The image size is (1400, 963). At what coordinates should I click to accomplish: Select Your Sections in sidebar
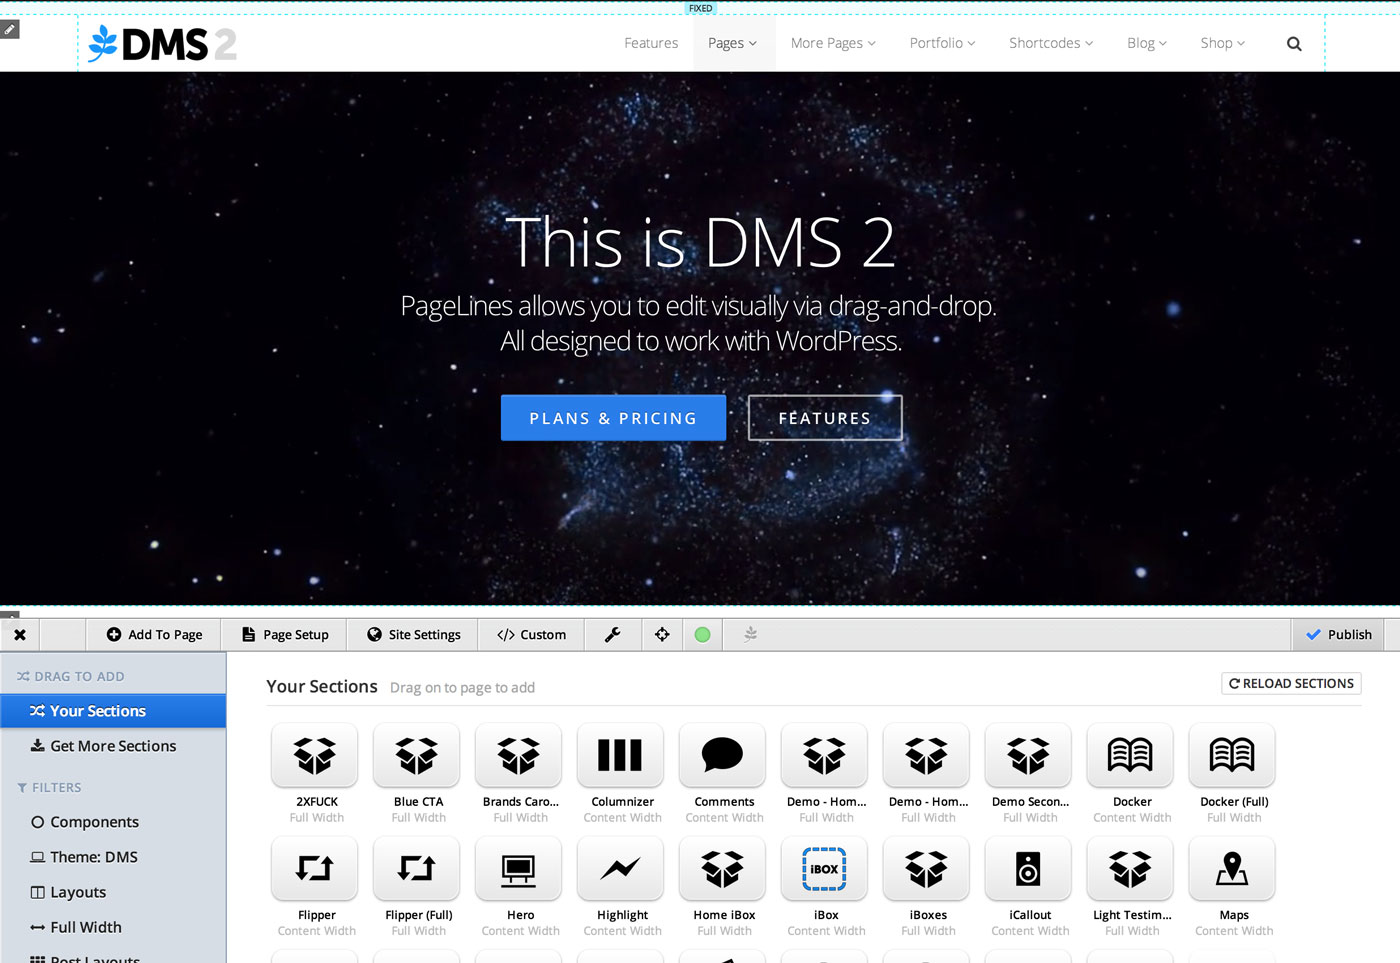(113, 711)
